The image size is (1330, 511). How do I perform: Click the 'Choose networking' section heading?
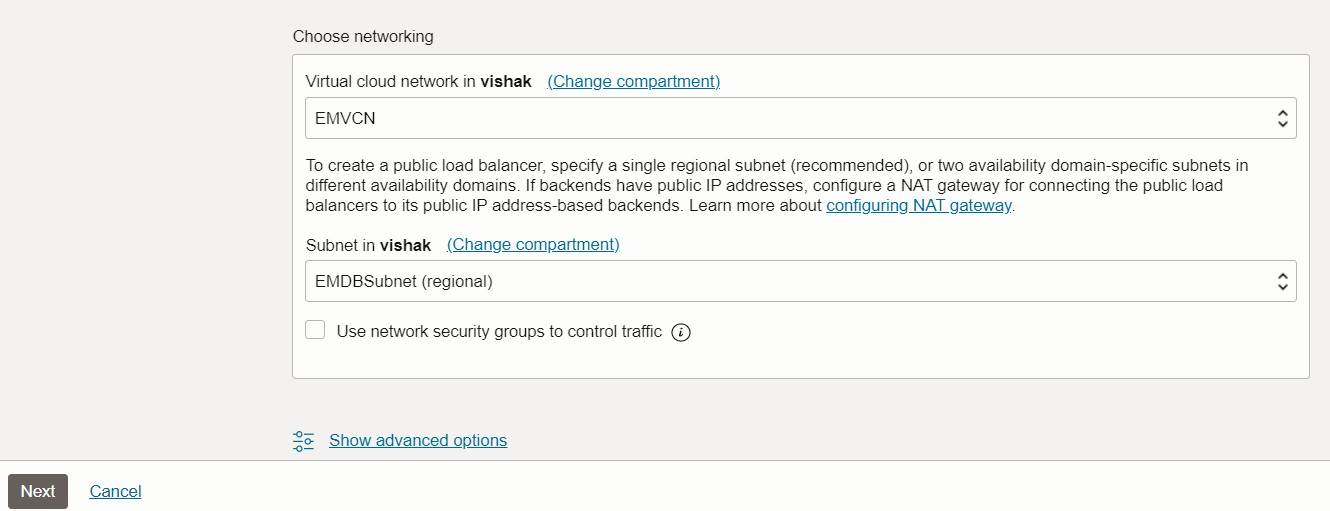coord(363,36)
